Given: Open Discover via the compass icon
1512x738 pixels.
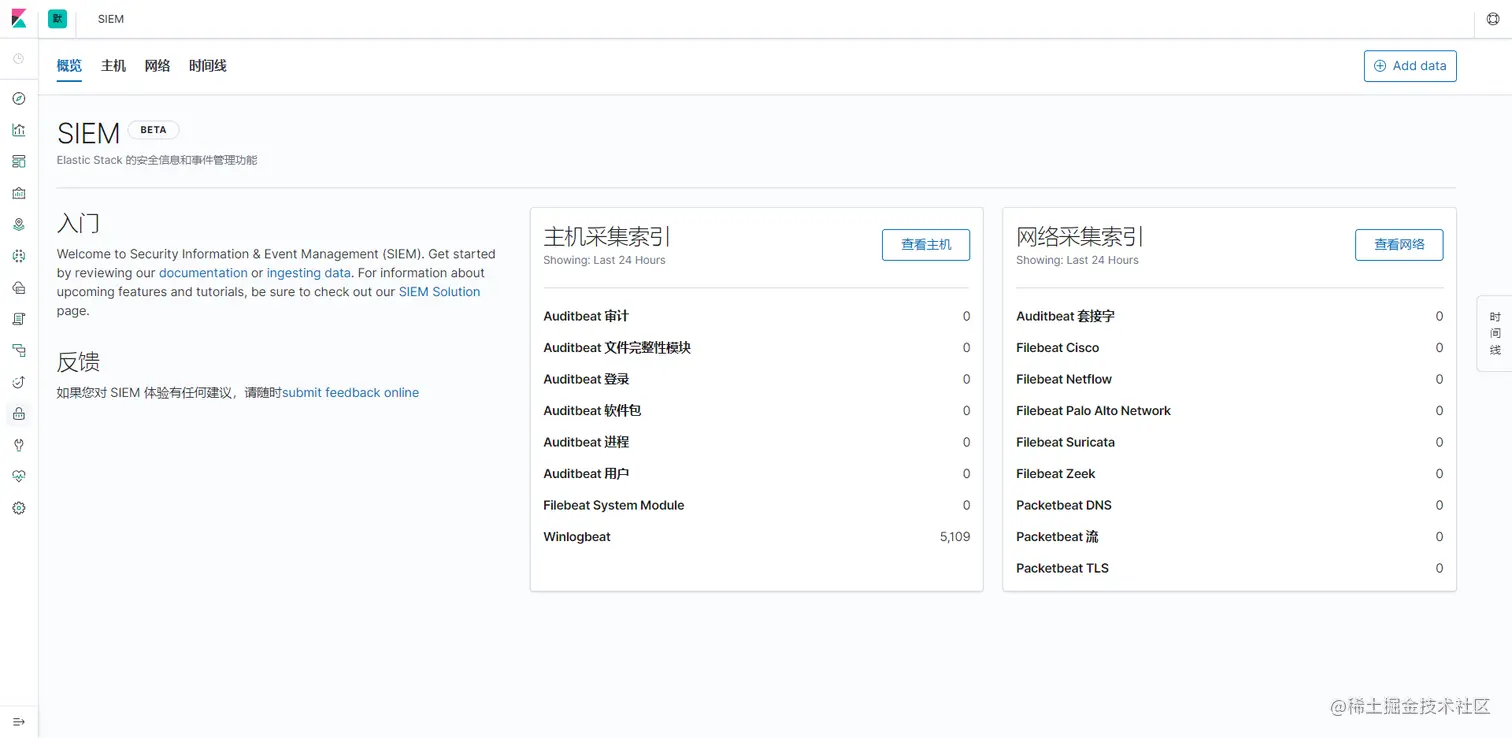Looking at the screenshot, I should [18, 99].
